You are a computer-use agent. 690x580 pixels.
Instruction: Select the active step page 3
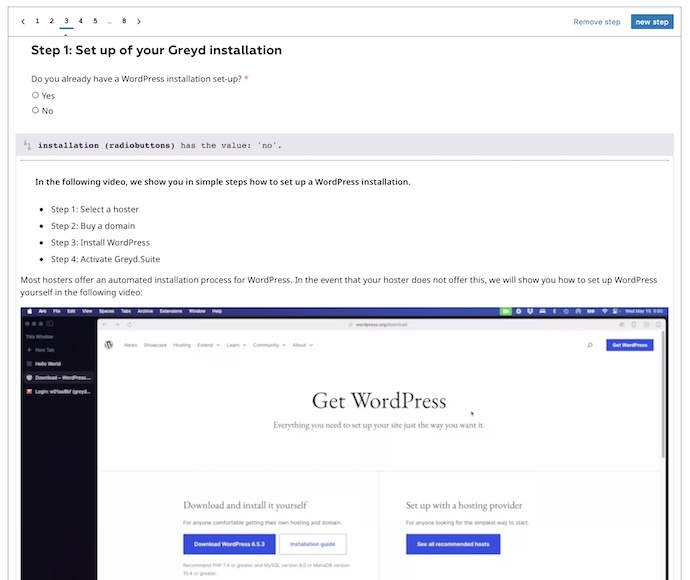point(66,21)
